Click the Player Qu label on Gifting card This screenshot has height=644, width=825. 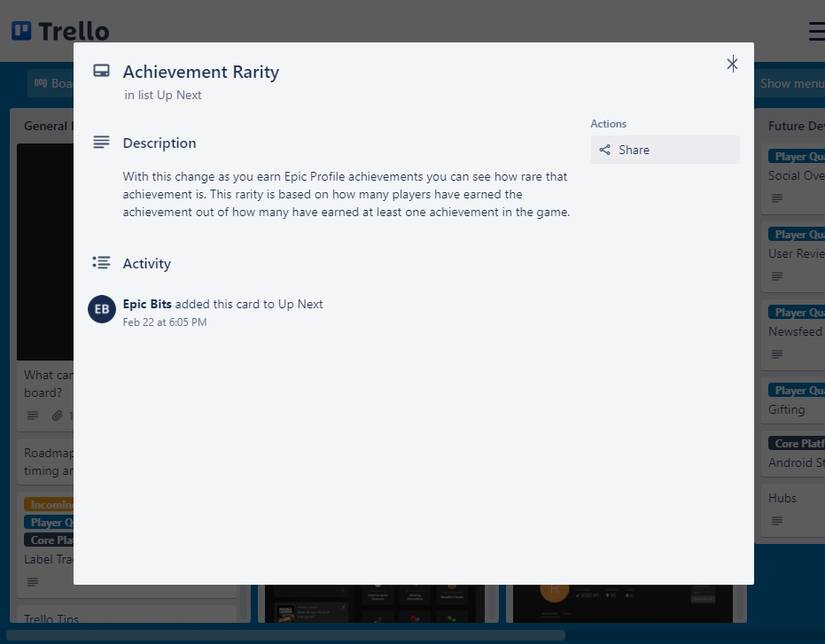click(795, 387)
